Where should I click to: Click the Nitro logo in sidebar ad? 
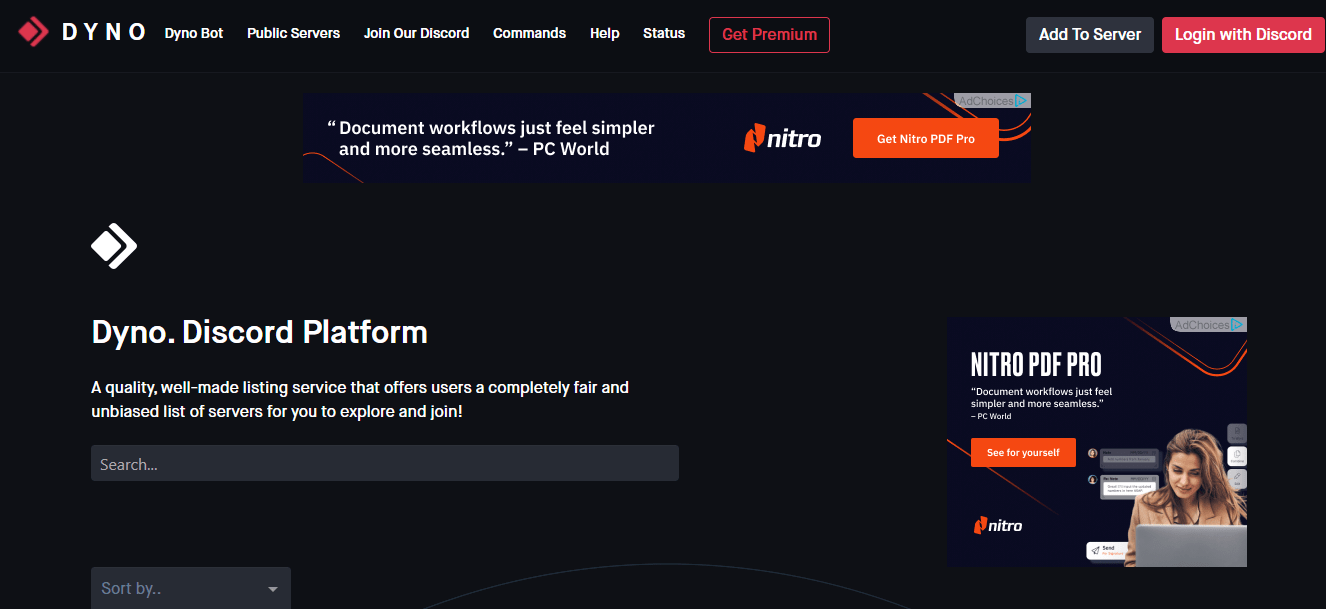[x=998, y=525]
